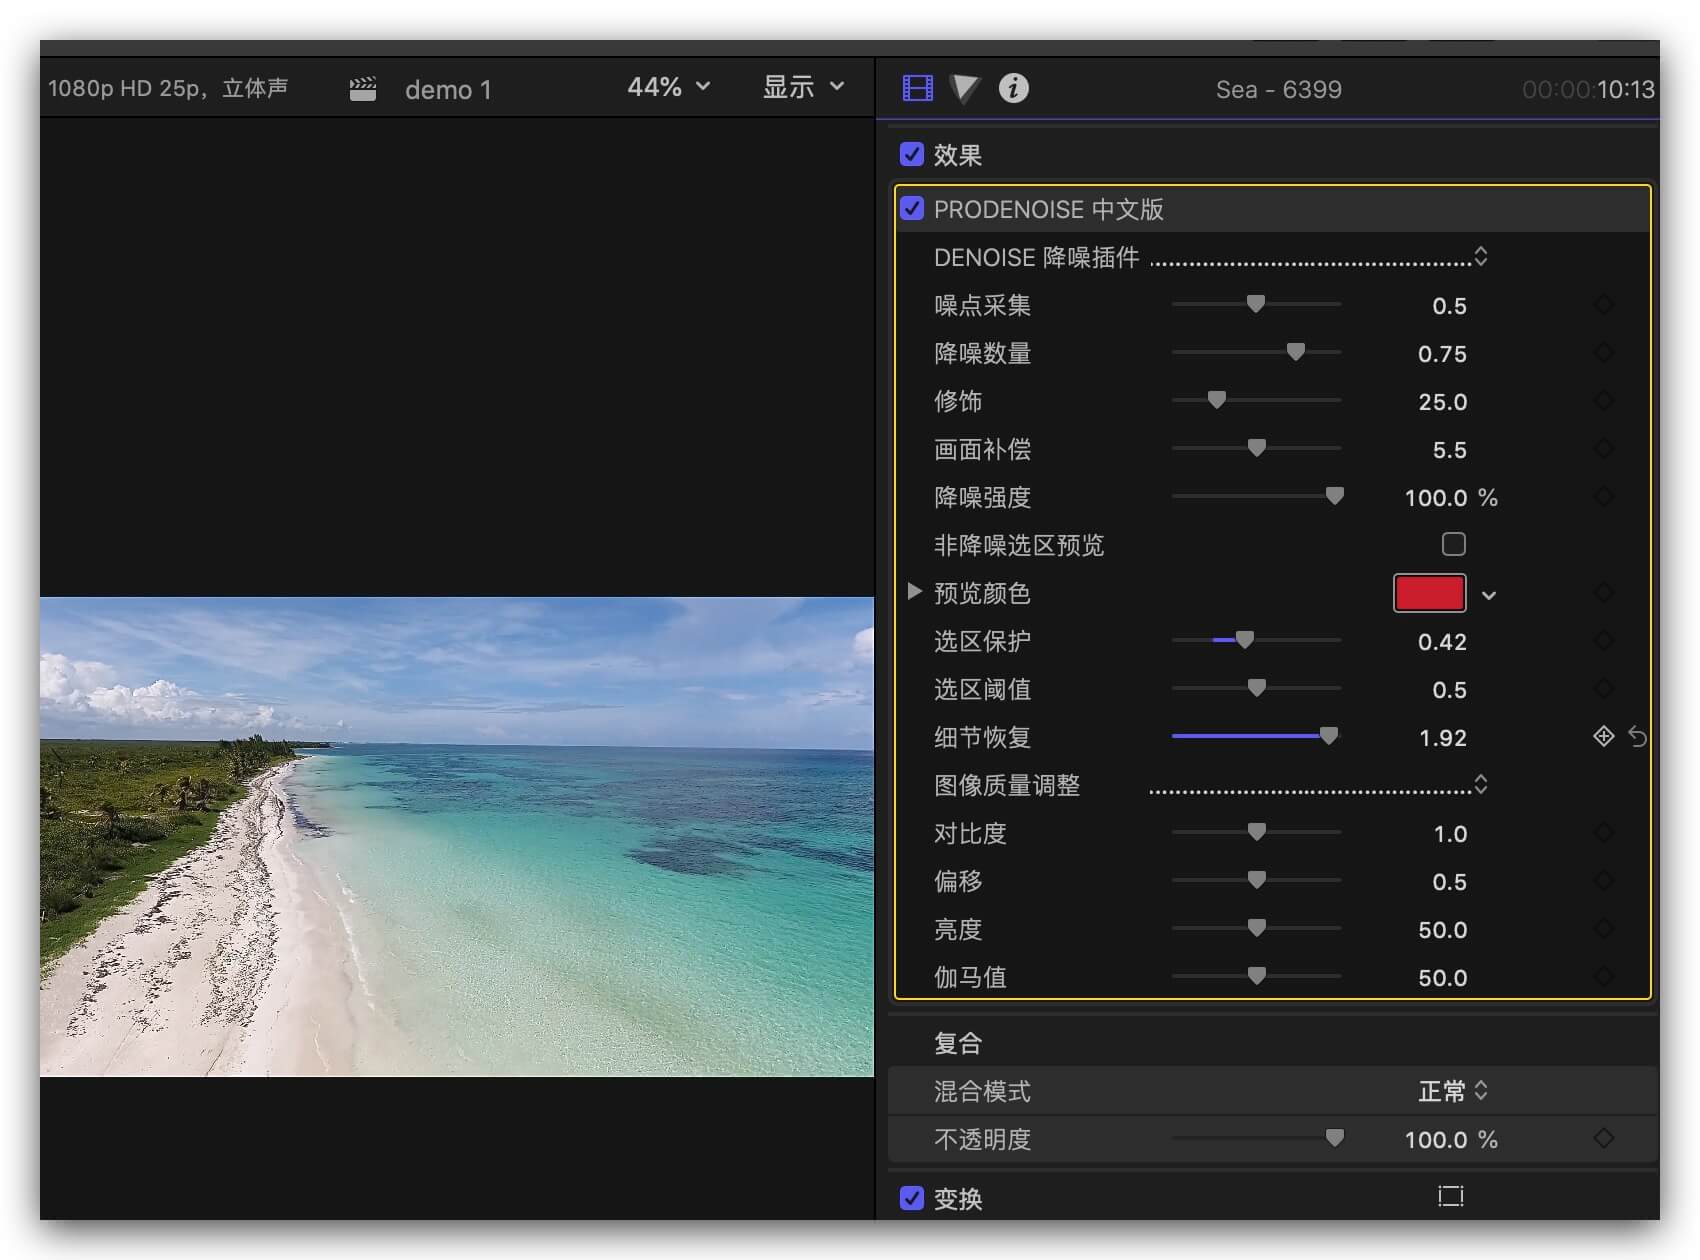Click the 亮度 slider handle
The image size is (1700, 1260).
[x=1257, y=928]
